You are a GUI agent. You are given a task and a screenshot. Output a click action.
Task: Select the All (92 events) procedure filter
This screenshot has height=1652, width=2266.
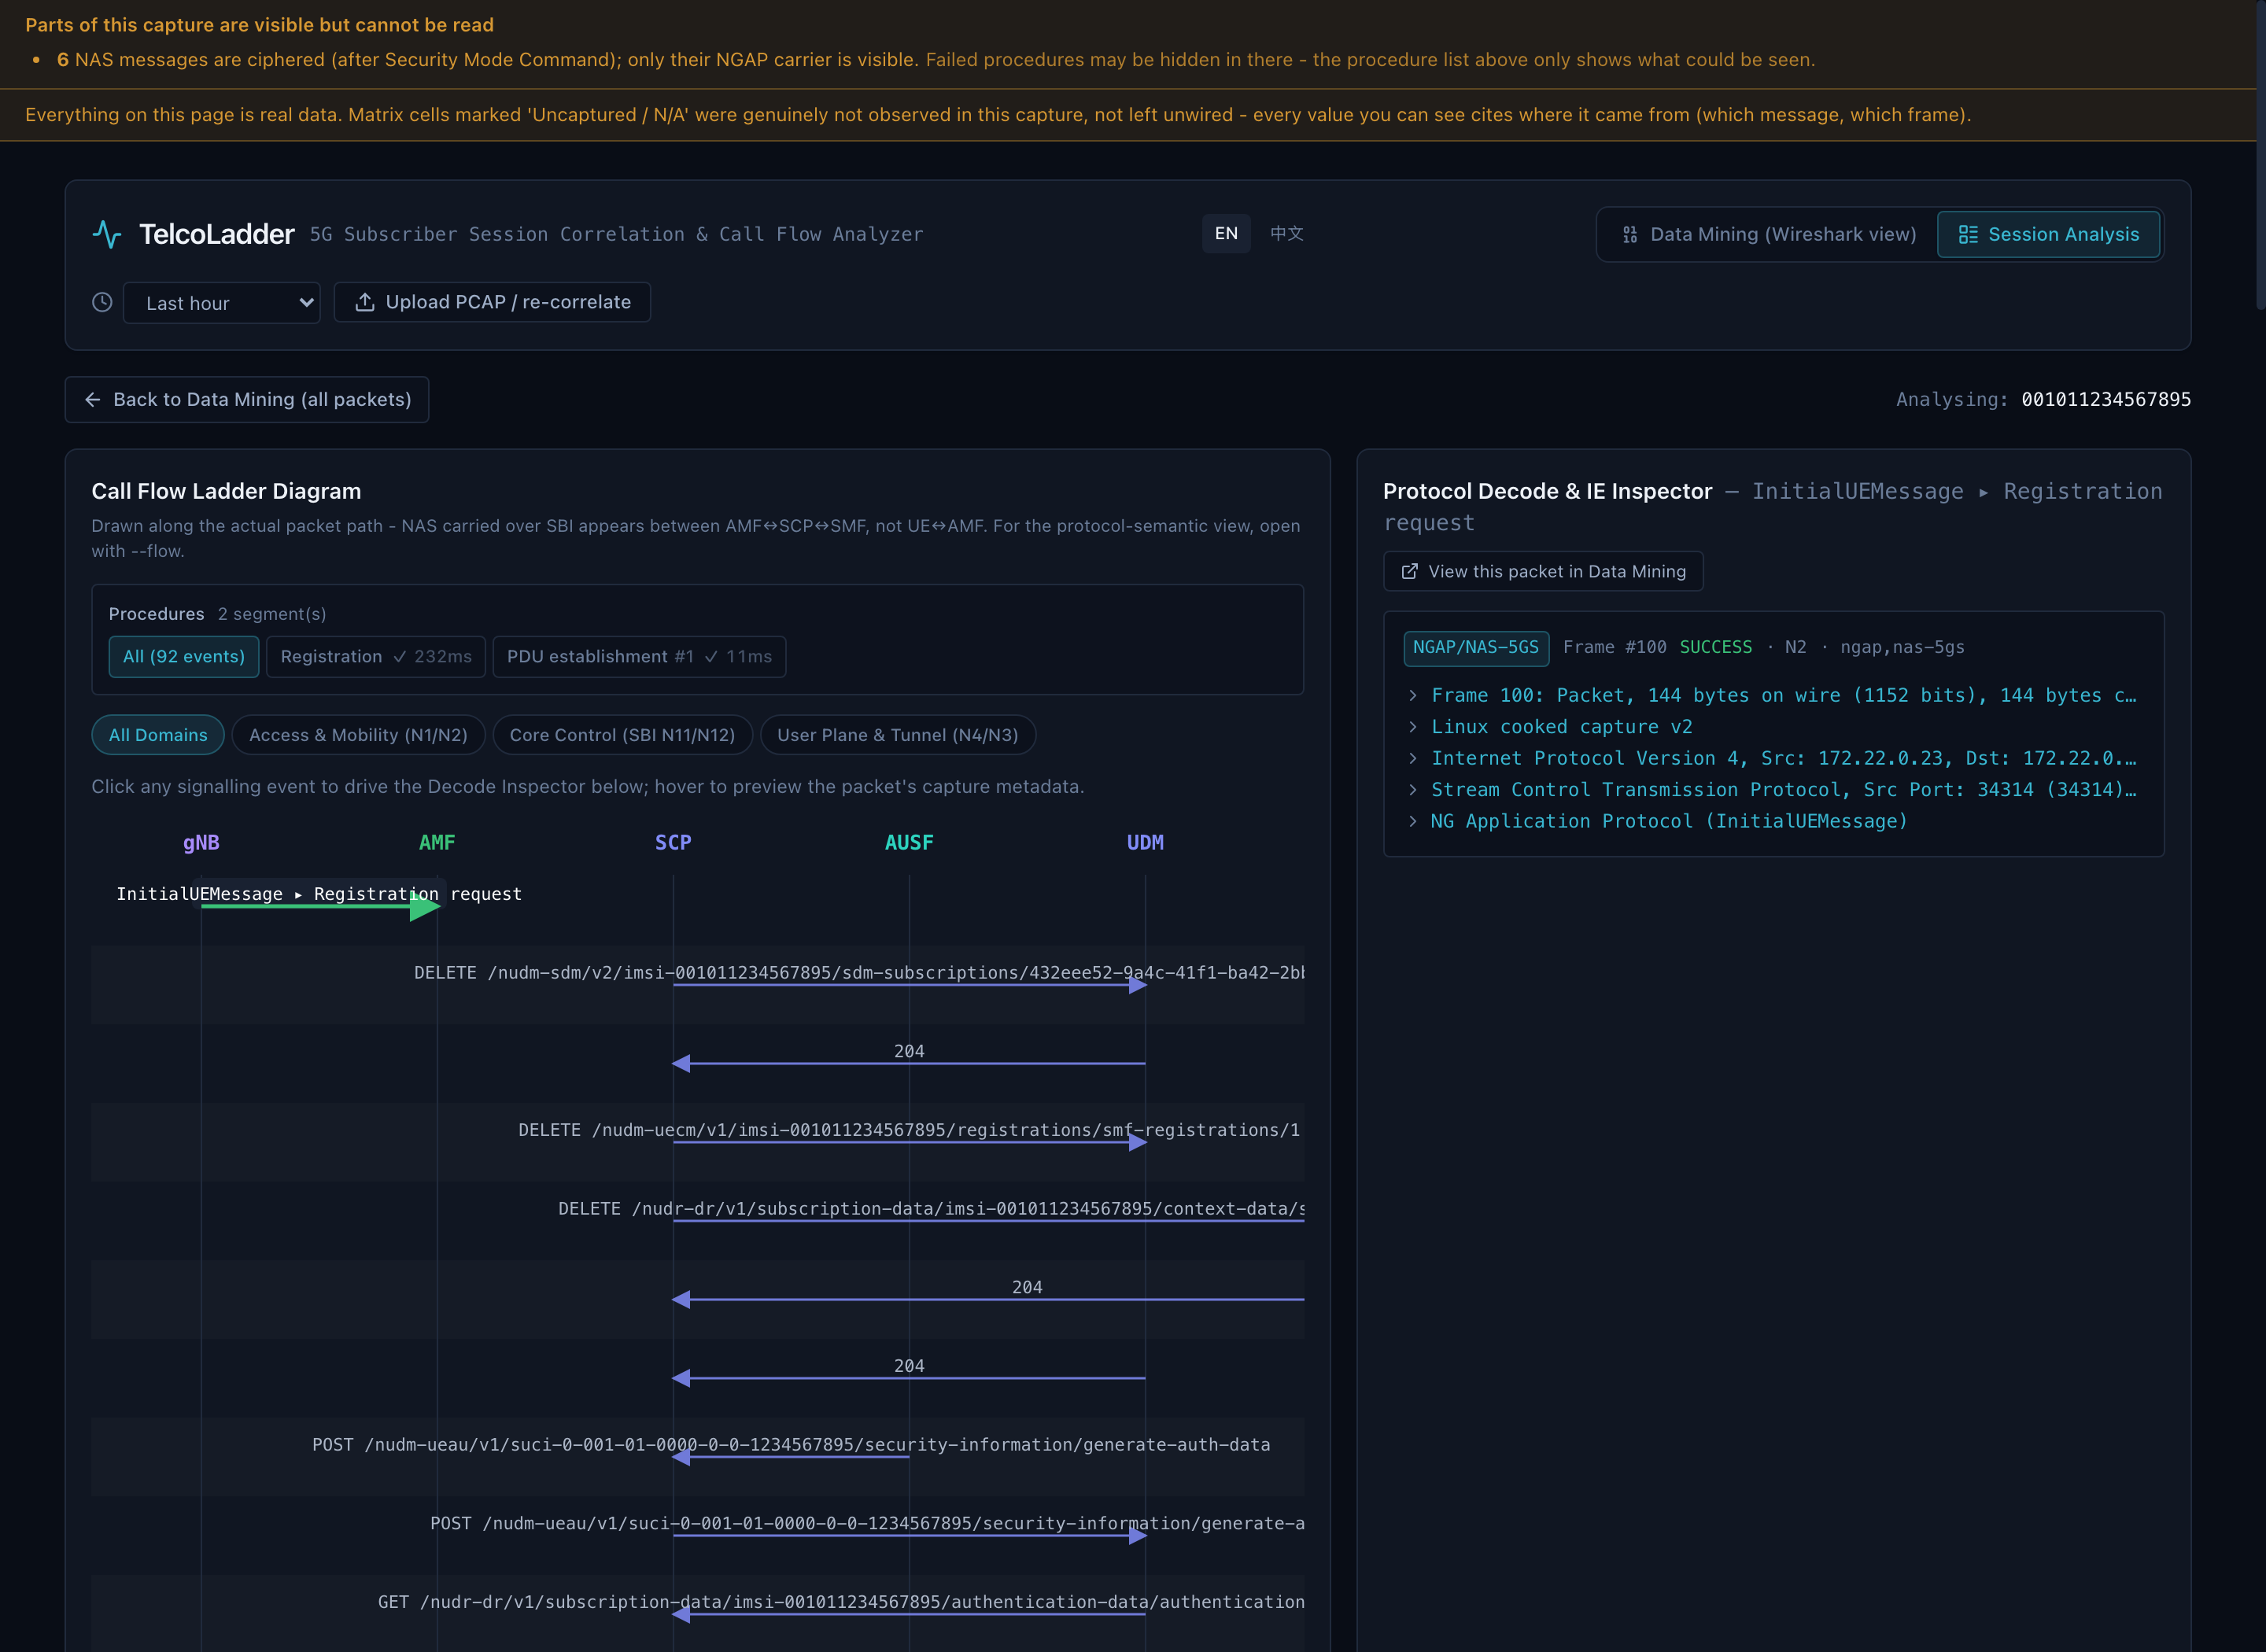click(x=184, y=657)
